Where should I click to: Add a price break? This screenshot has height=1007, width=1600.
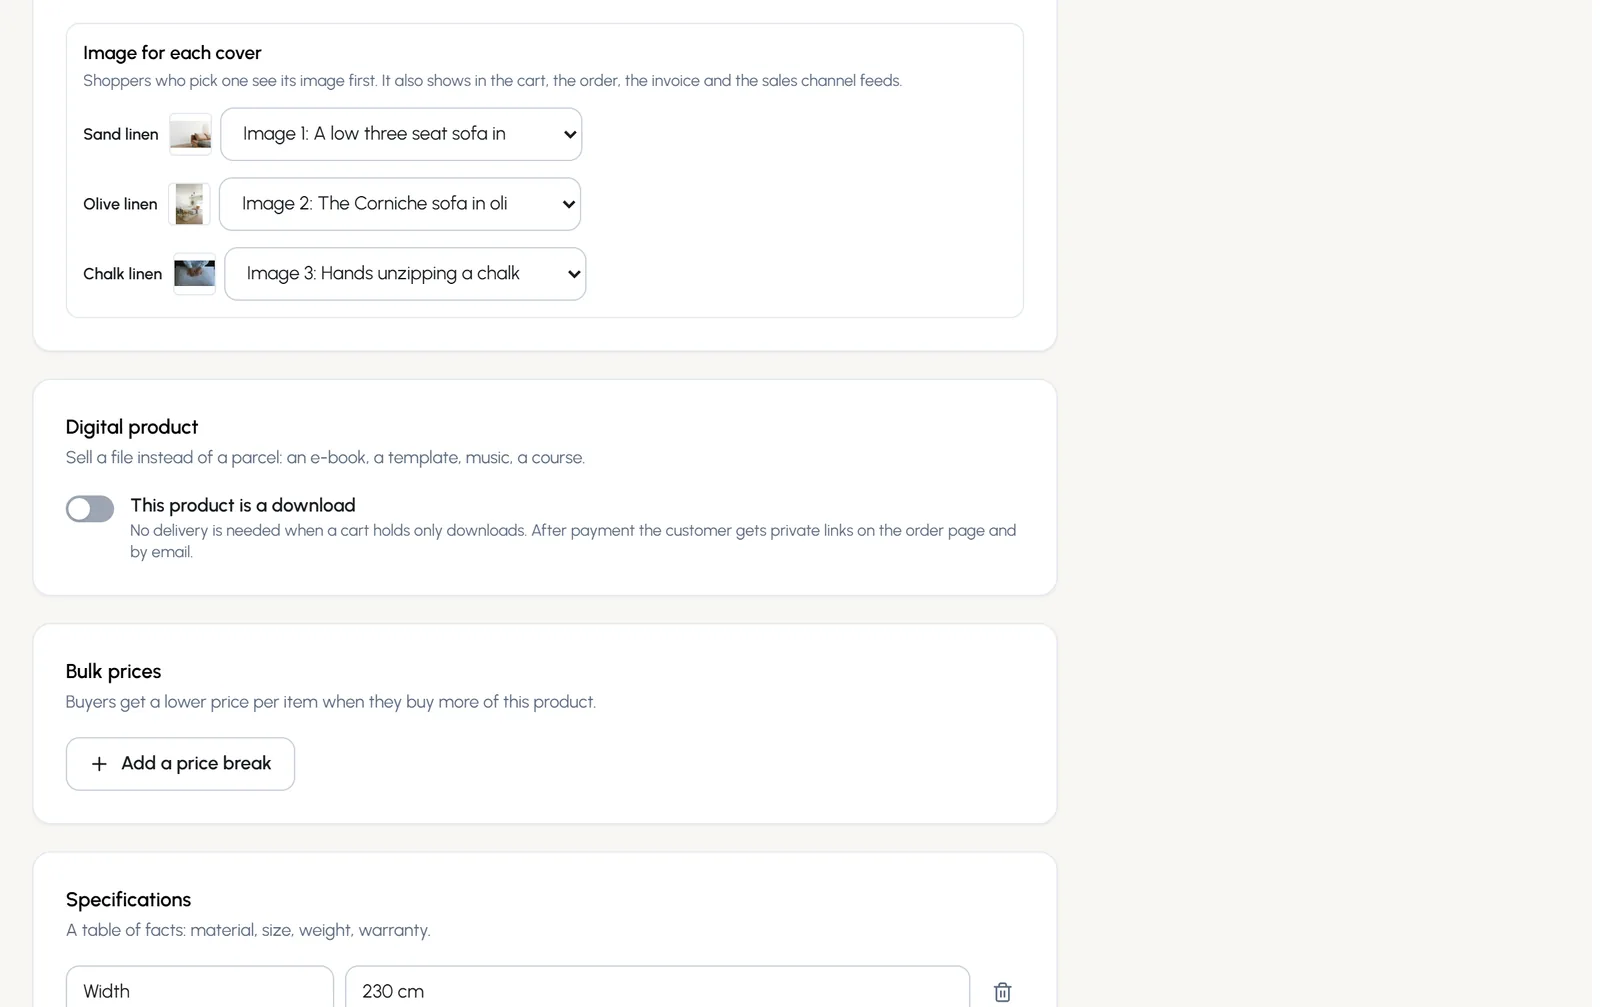point(180,764)
